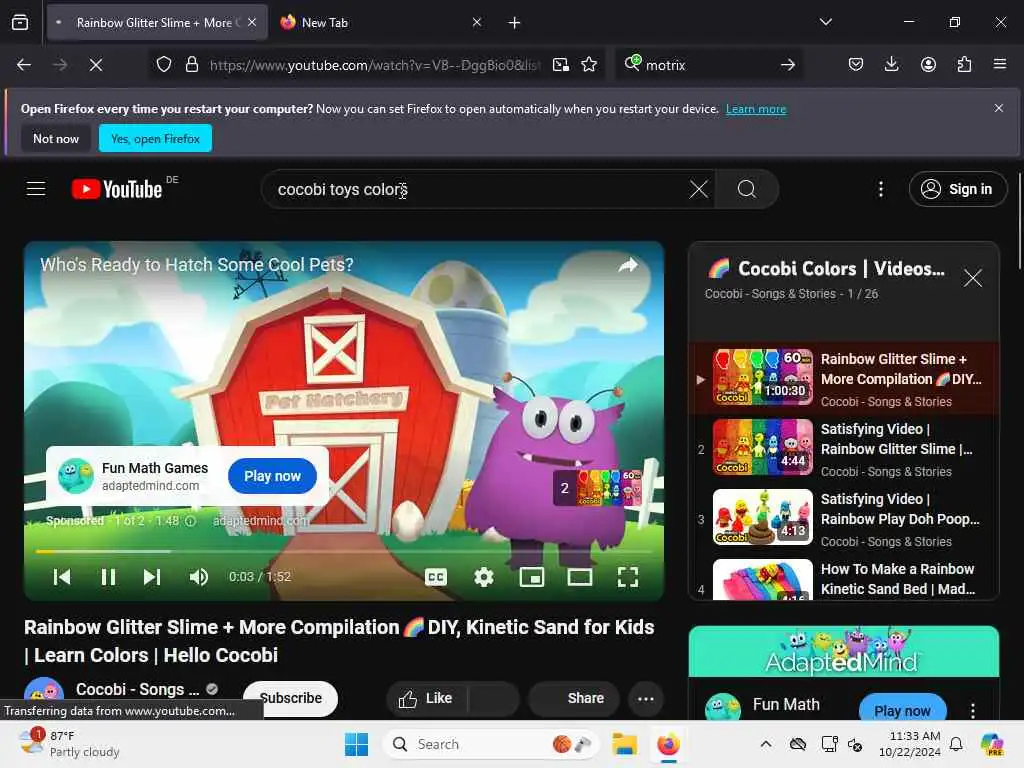Open the Windows Start menu

pyautogui.click(x=357, y=744)
